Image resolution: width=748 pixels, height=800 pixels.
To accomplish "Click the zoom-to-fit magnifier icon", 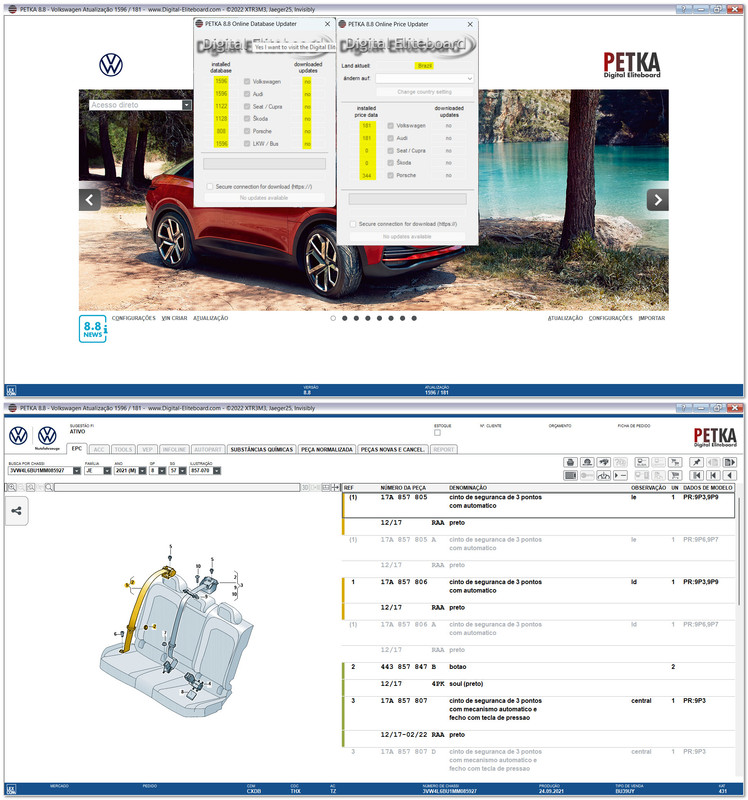I will (x=31, y=488).
